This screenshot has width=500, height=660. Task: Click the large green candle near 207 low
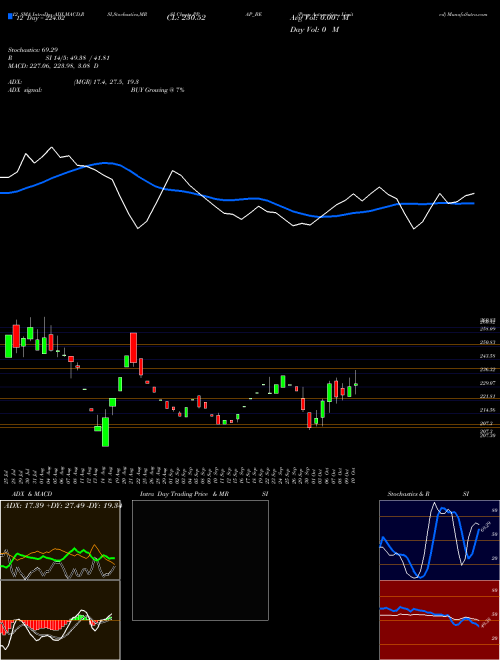pyautogui.click(x=105, y=432)
